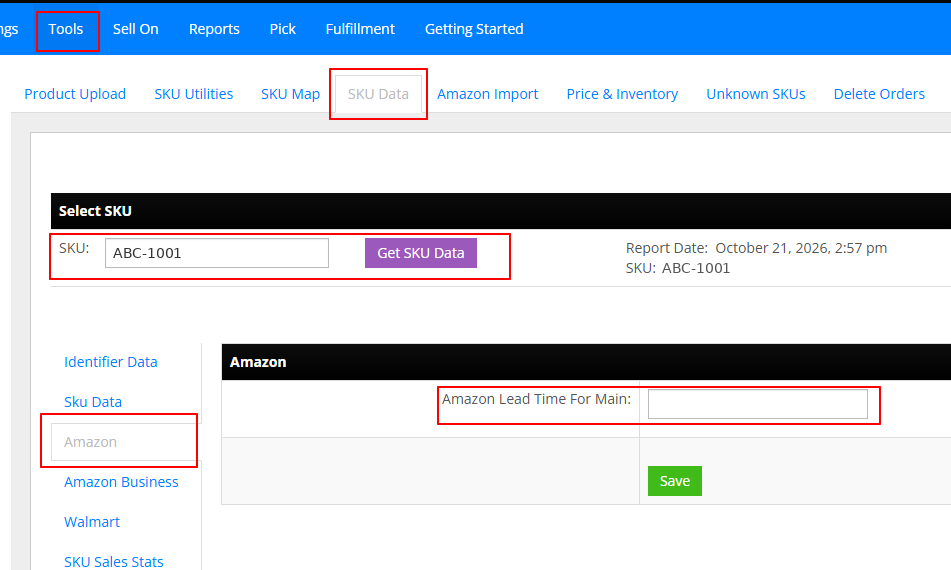Click the Report Date text
This screenshot has height=570, width=951.
coord(756,248)
